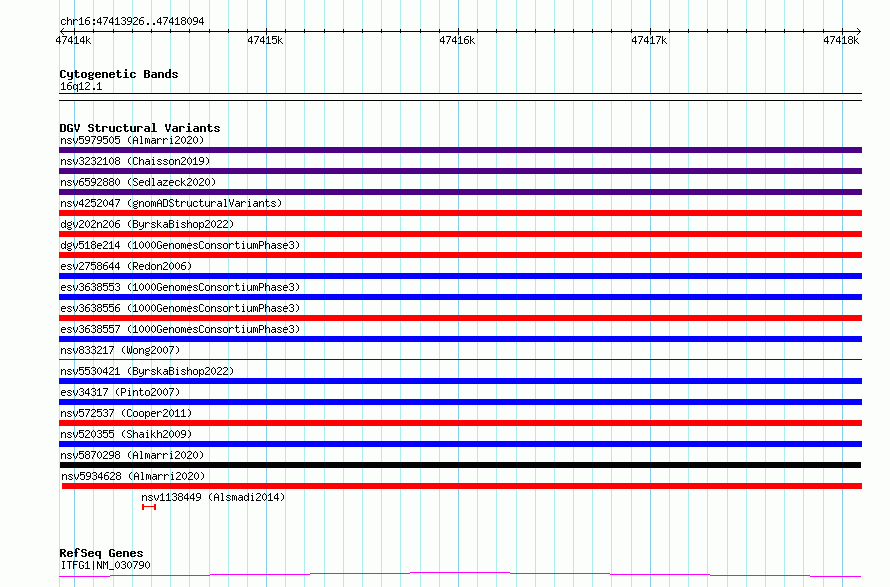The image size is (890, 587).
Task: Click the magenta ITFG1 gene line
Action: pos(460,575)
